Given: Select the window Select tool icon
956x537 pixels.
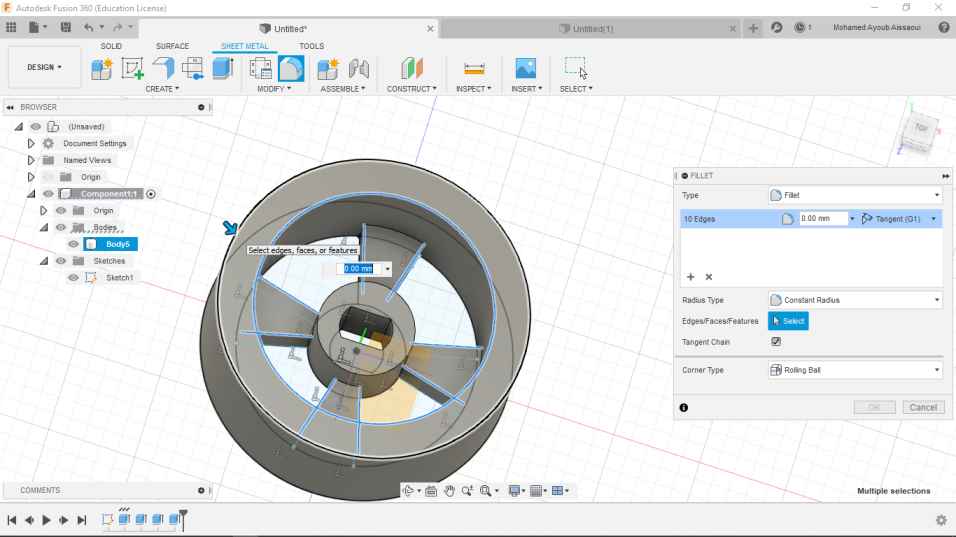Looking at the screenshot, I should click(x=575, y=68).
